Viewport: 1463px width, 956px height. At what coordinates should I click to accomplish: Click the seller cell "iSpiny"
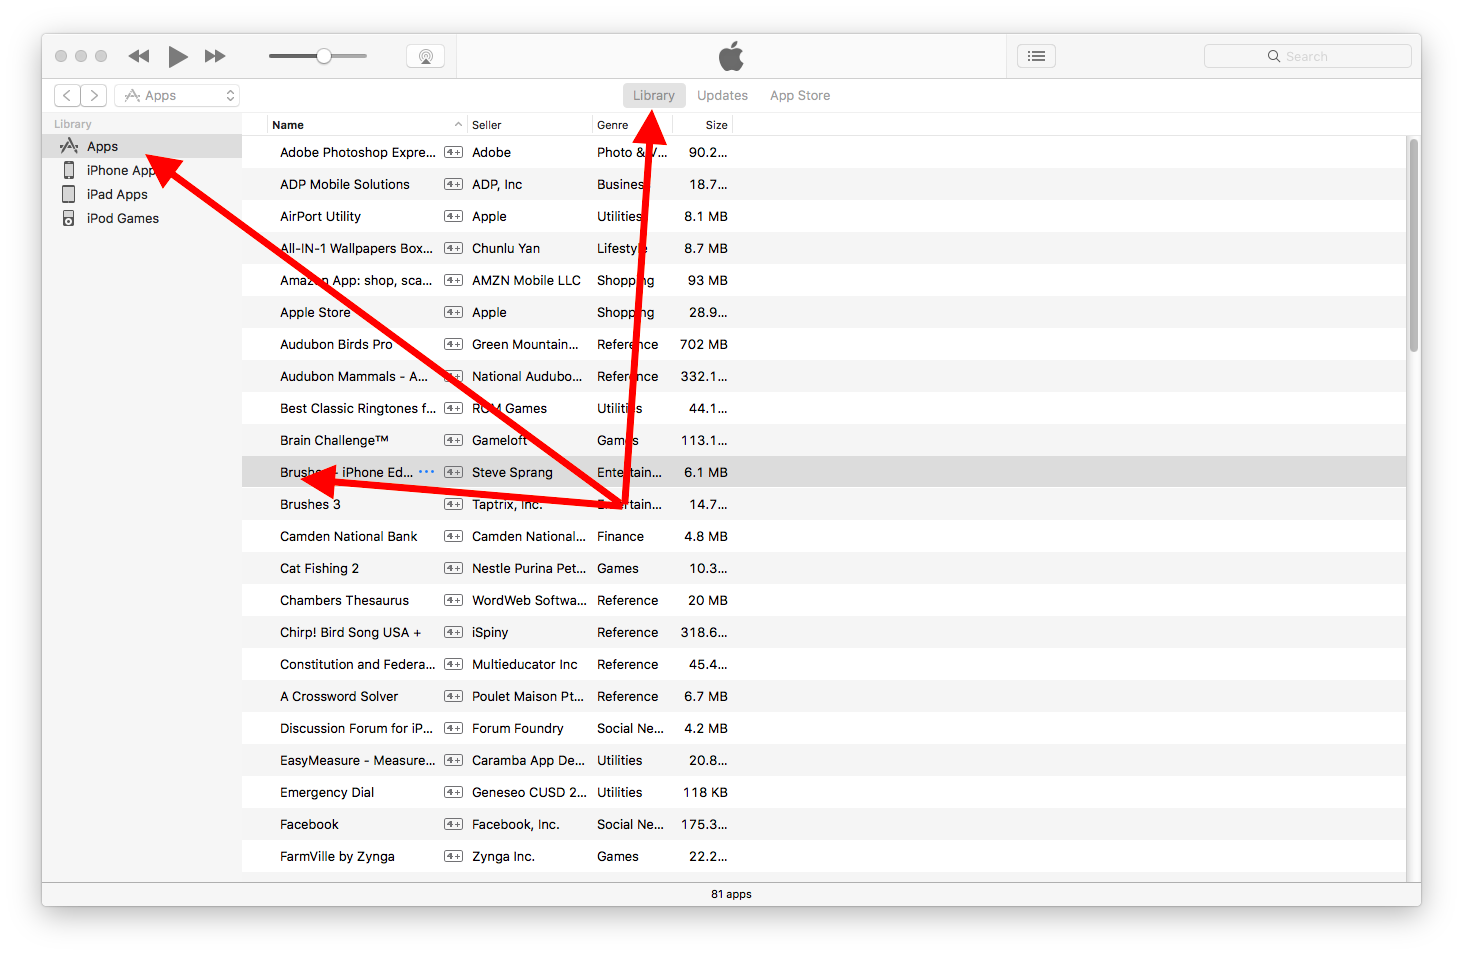(x=490, y=632)
